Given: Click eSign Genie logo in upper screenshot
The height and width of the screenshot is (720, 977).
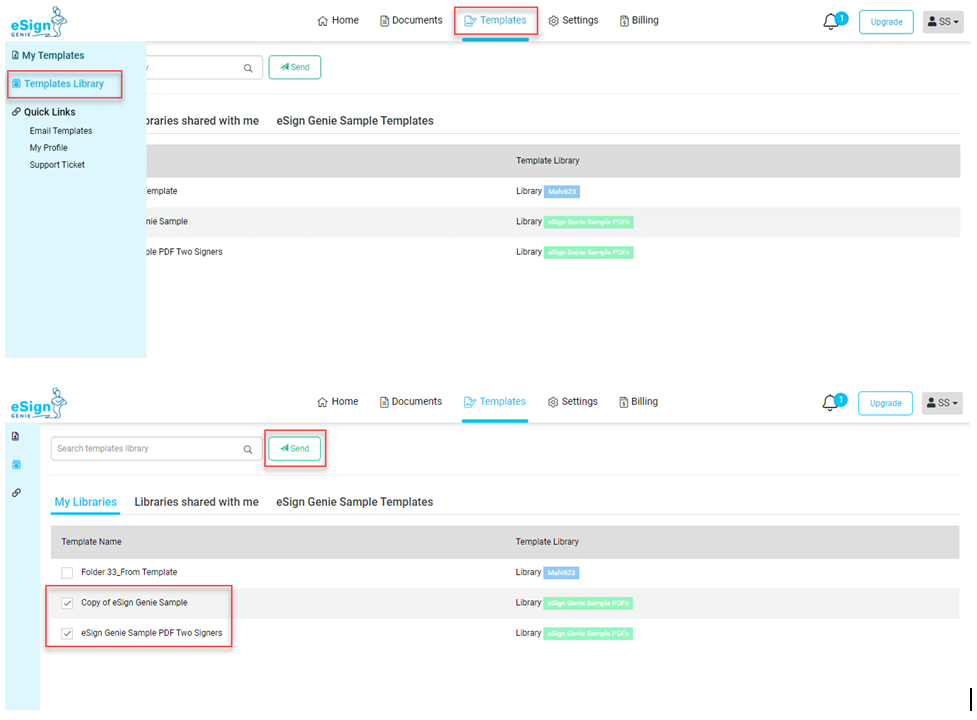Looking at the screenshot, I should (39, 22).
